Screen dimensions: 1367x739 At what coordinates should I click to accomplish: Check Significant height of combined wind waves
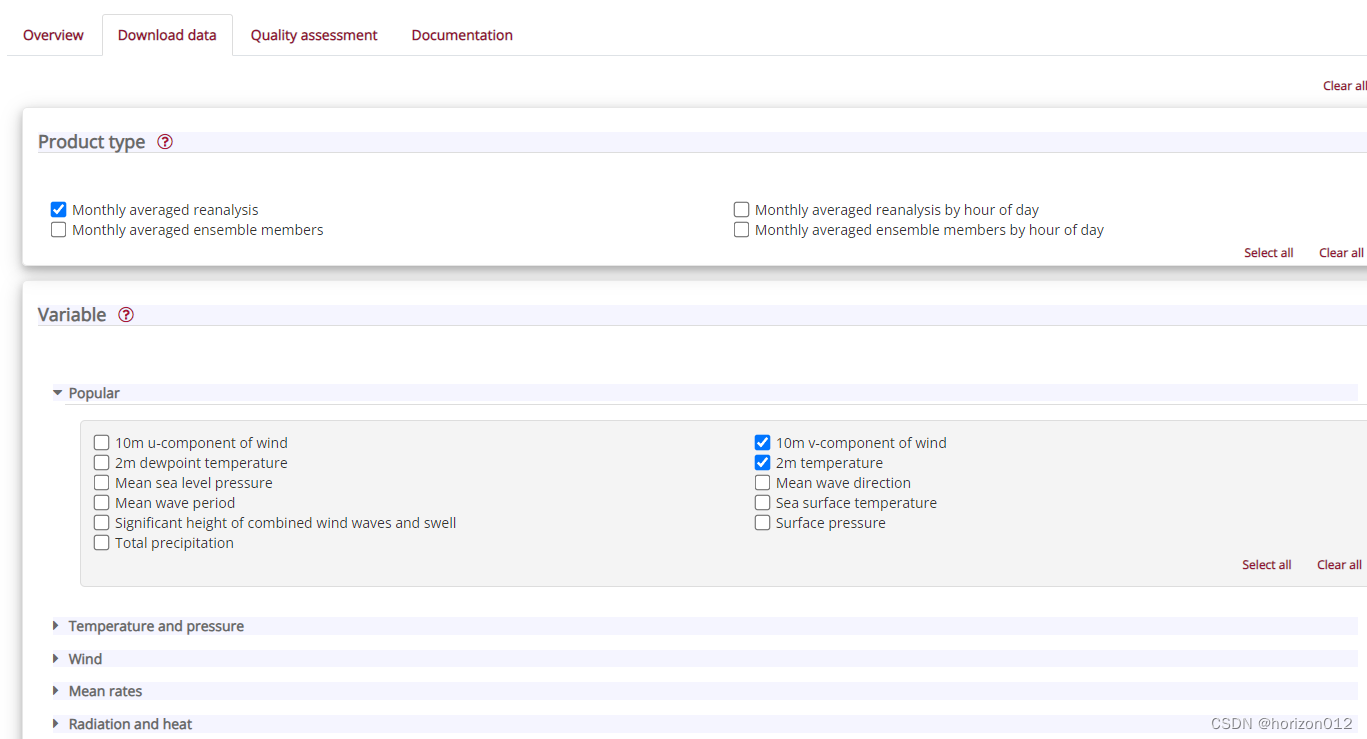click(101, 523)
